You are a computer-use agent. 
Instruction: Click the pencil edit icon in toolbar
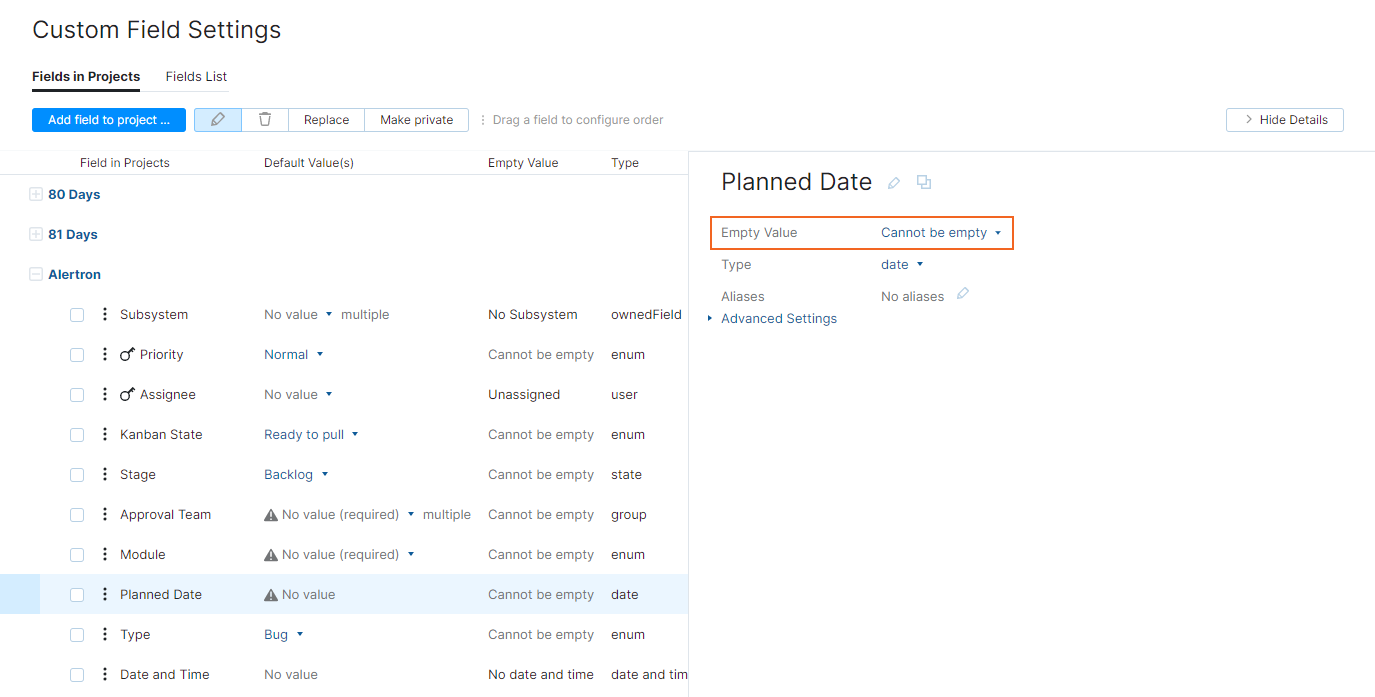click(x=218, y=120)
